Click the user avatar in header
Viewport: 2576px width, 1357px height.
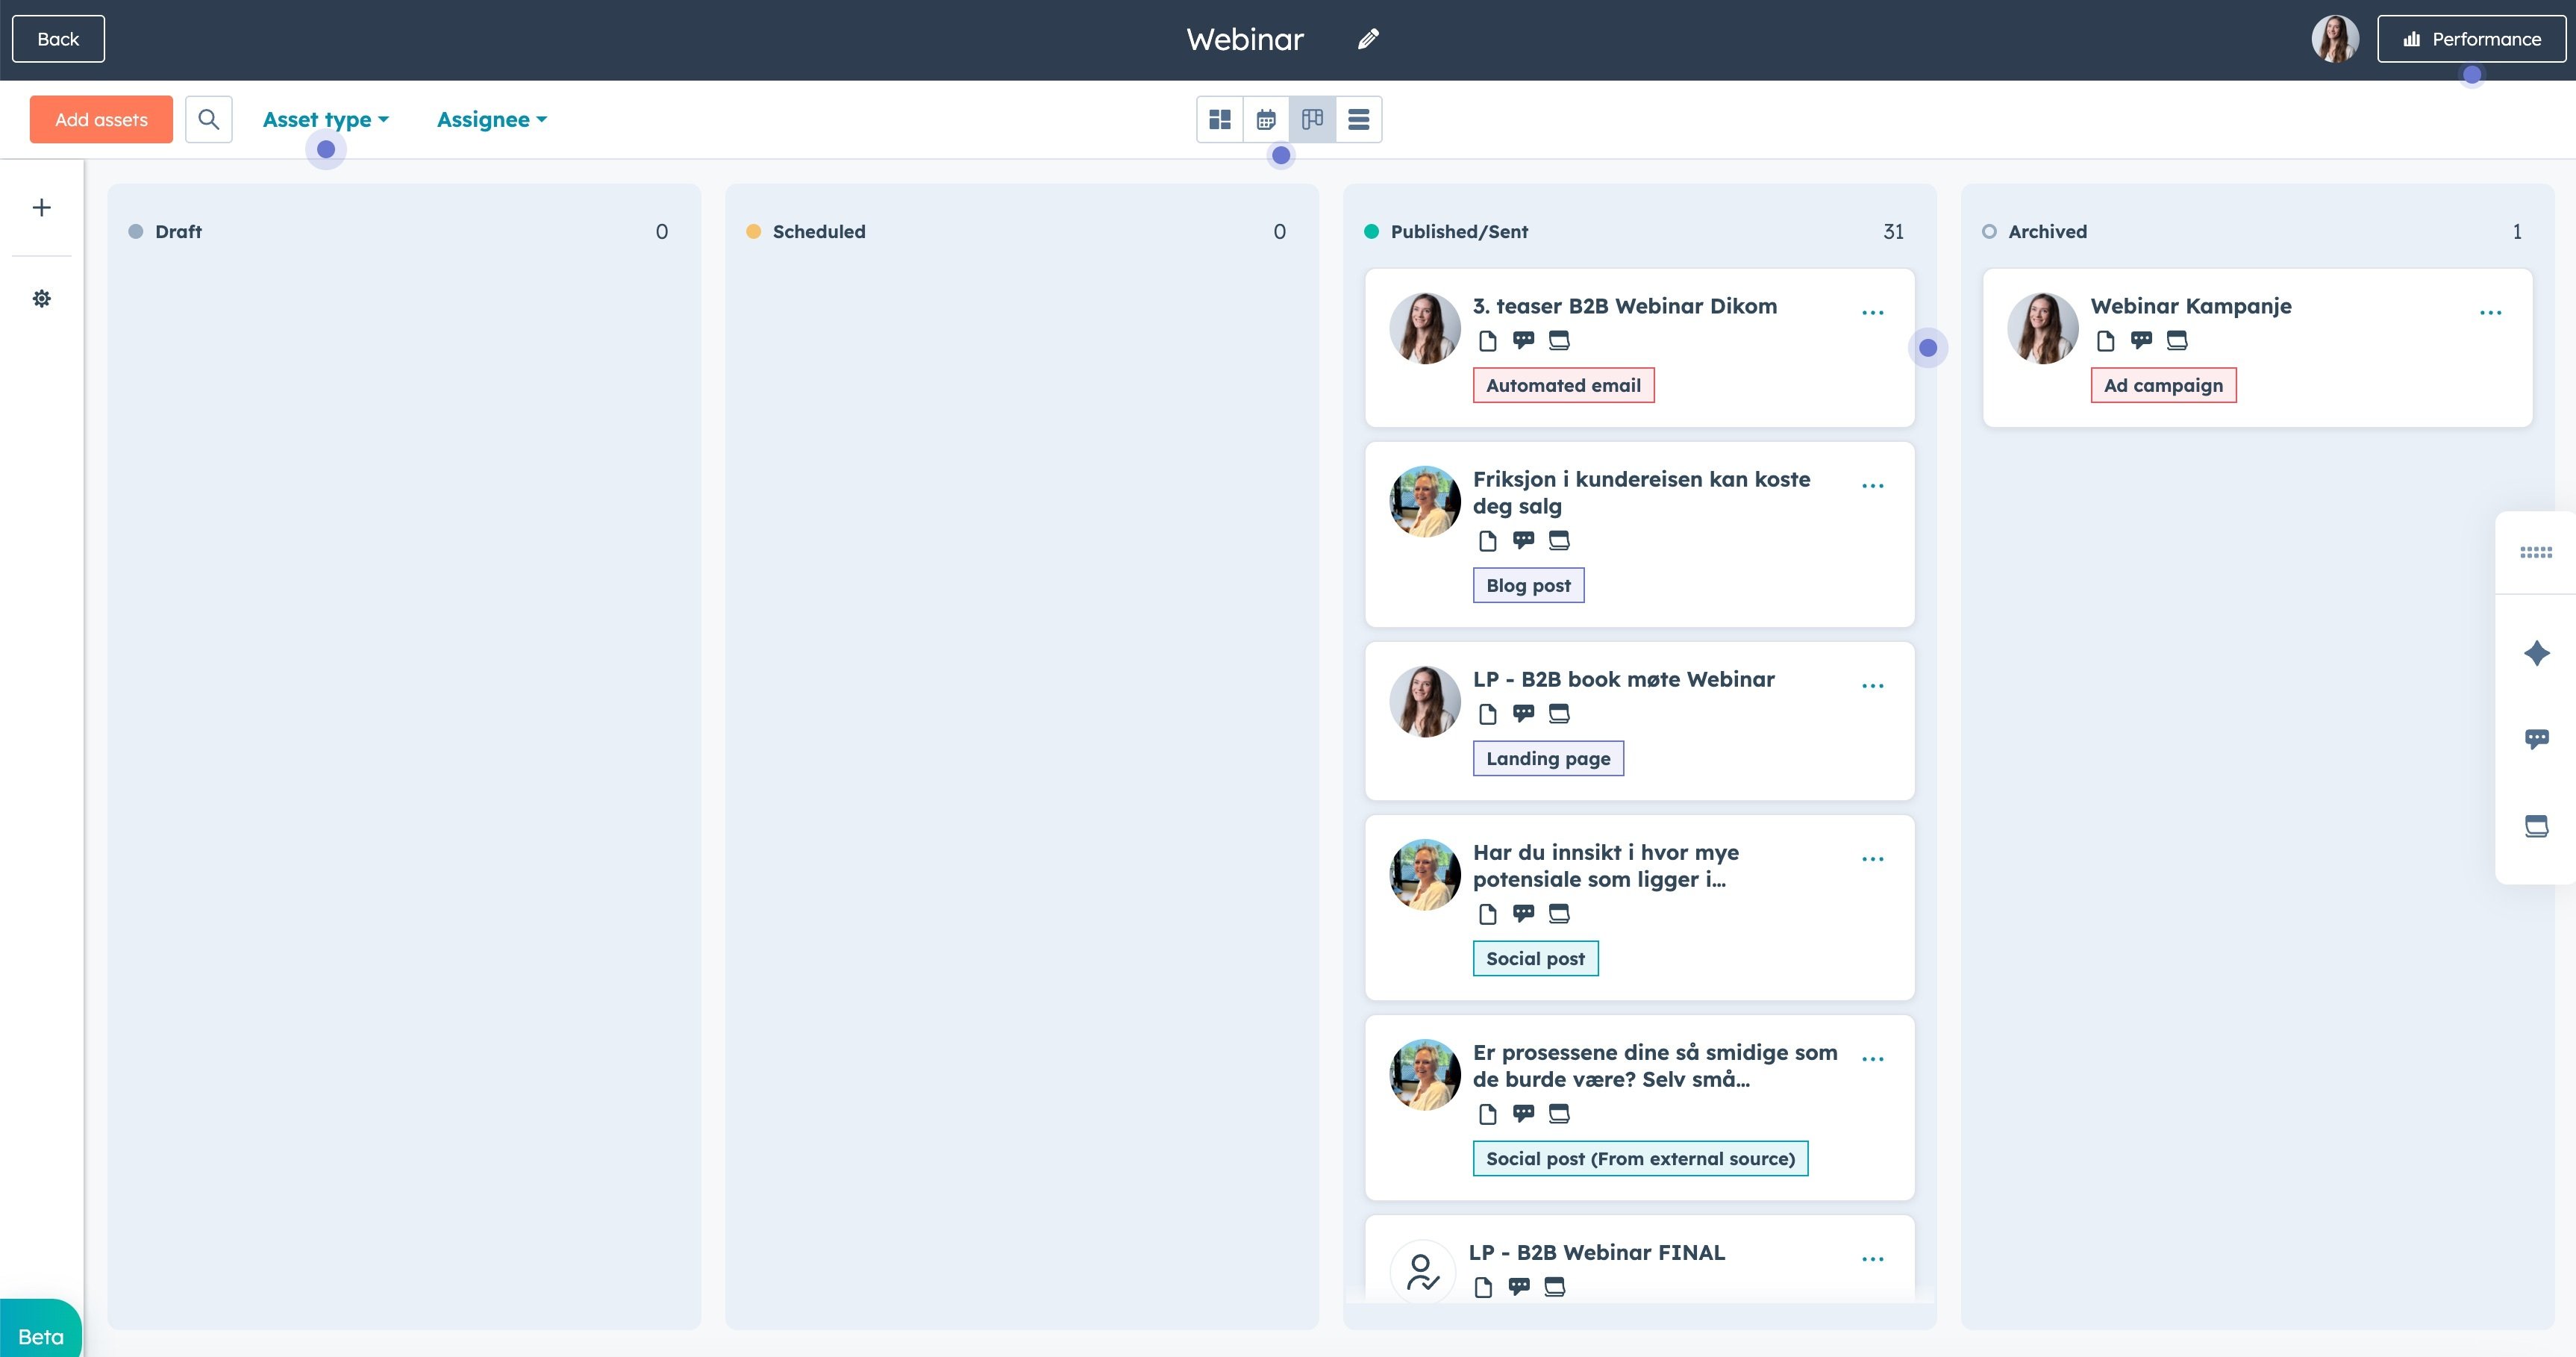[2334, 39]
